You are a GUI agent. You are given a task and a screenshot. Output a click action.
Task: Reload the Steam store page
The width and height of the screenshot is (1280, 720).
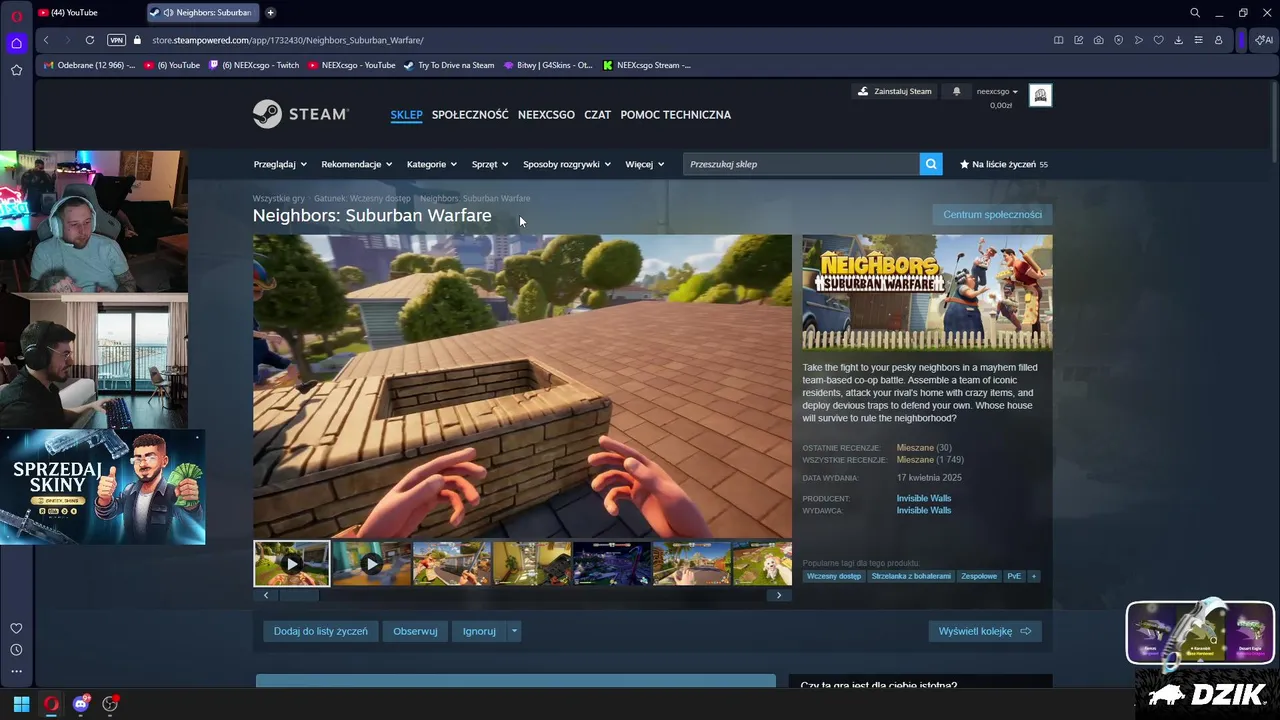tap(90, 40)
